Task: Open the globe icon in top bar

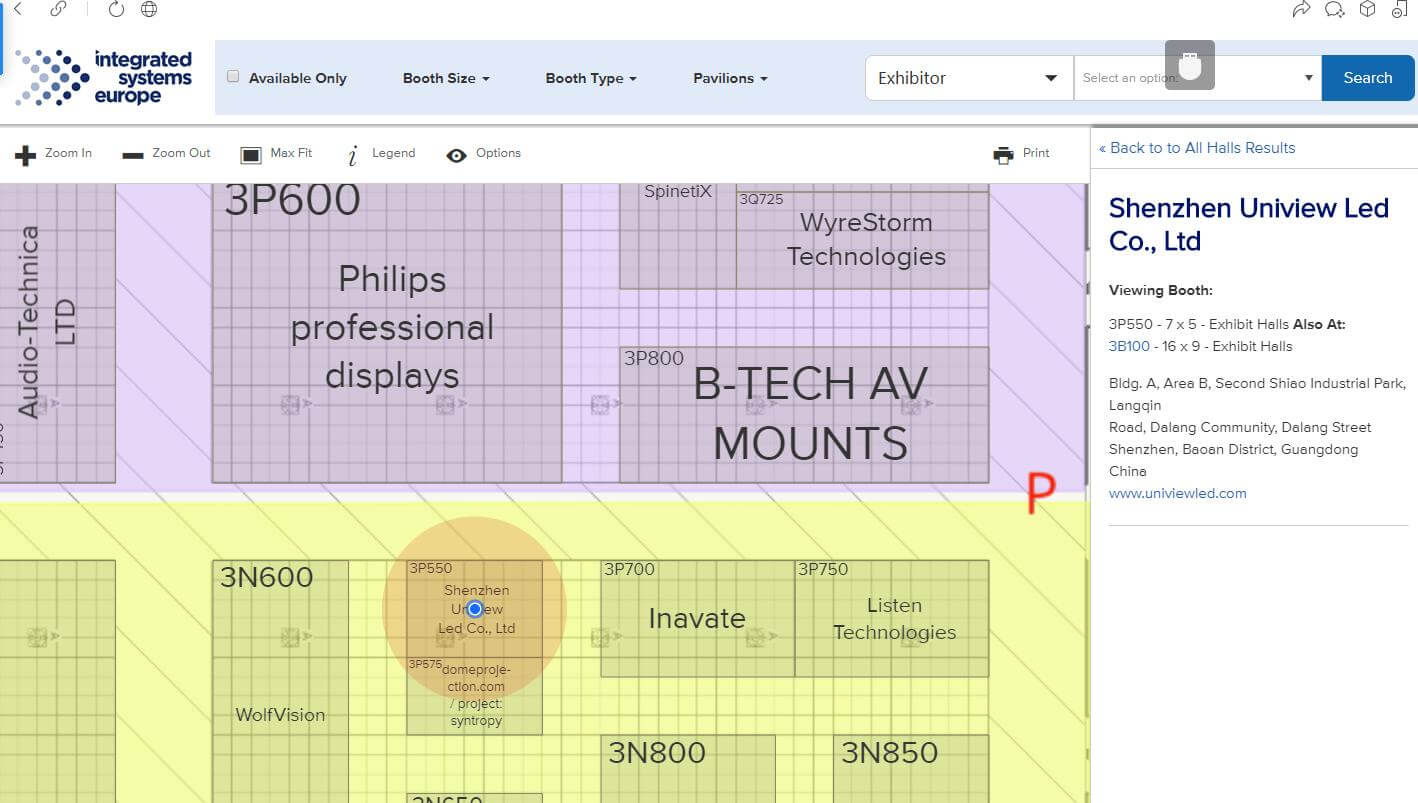Action: click(x=149, y=9)
